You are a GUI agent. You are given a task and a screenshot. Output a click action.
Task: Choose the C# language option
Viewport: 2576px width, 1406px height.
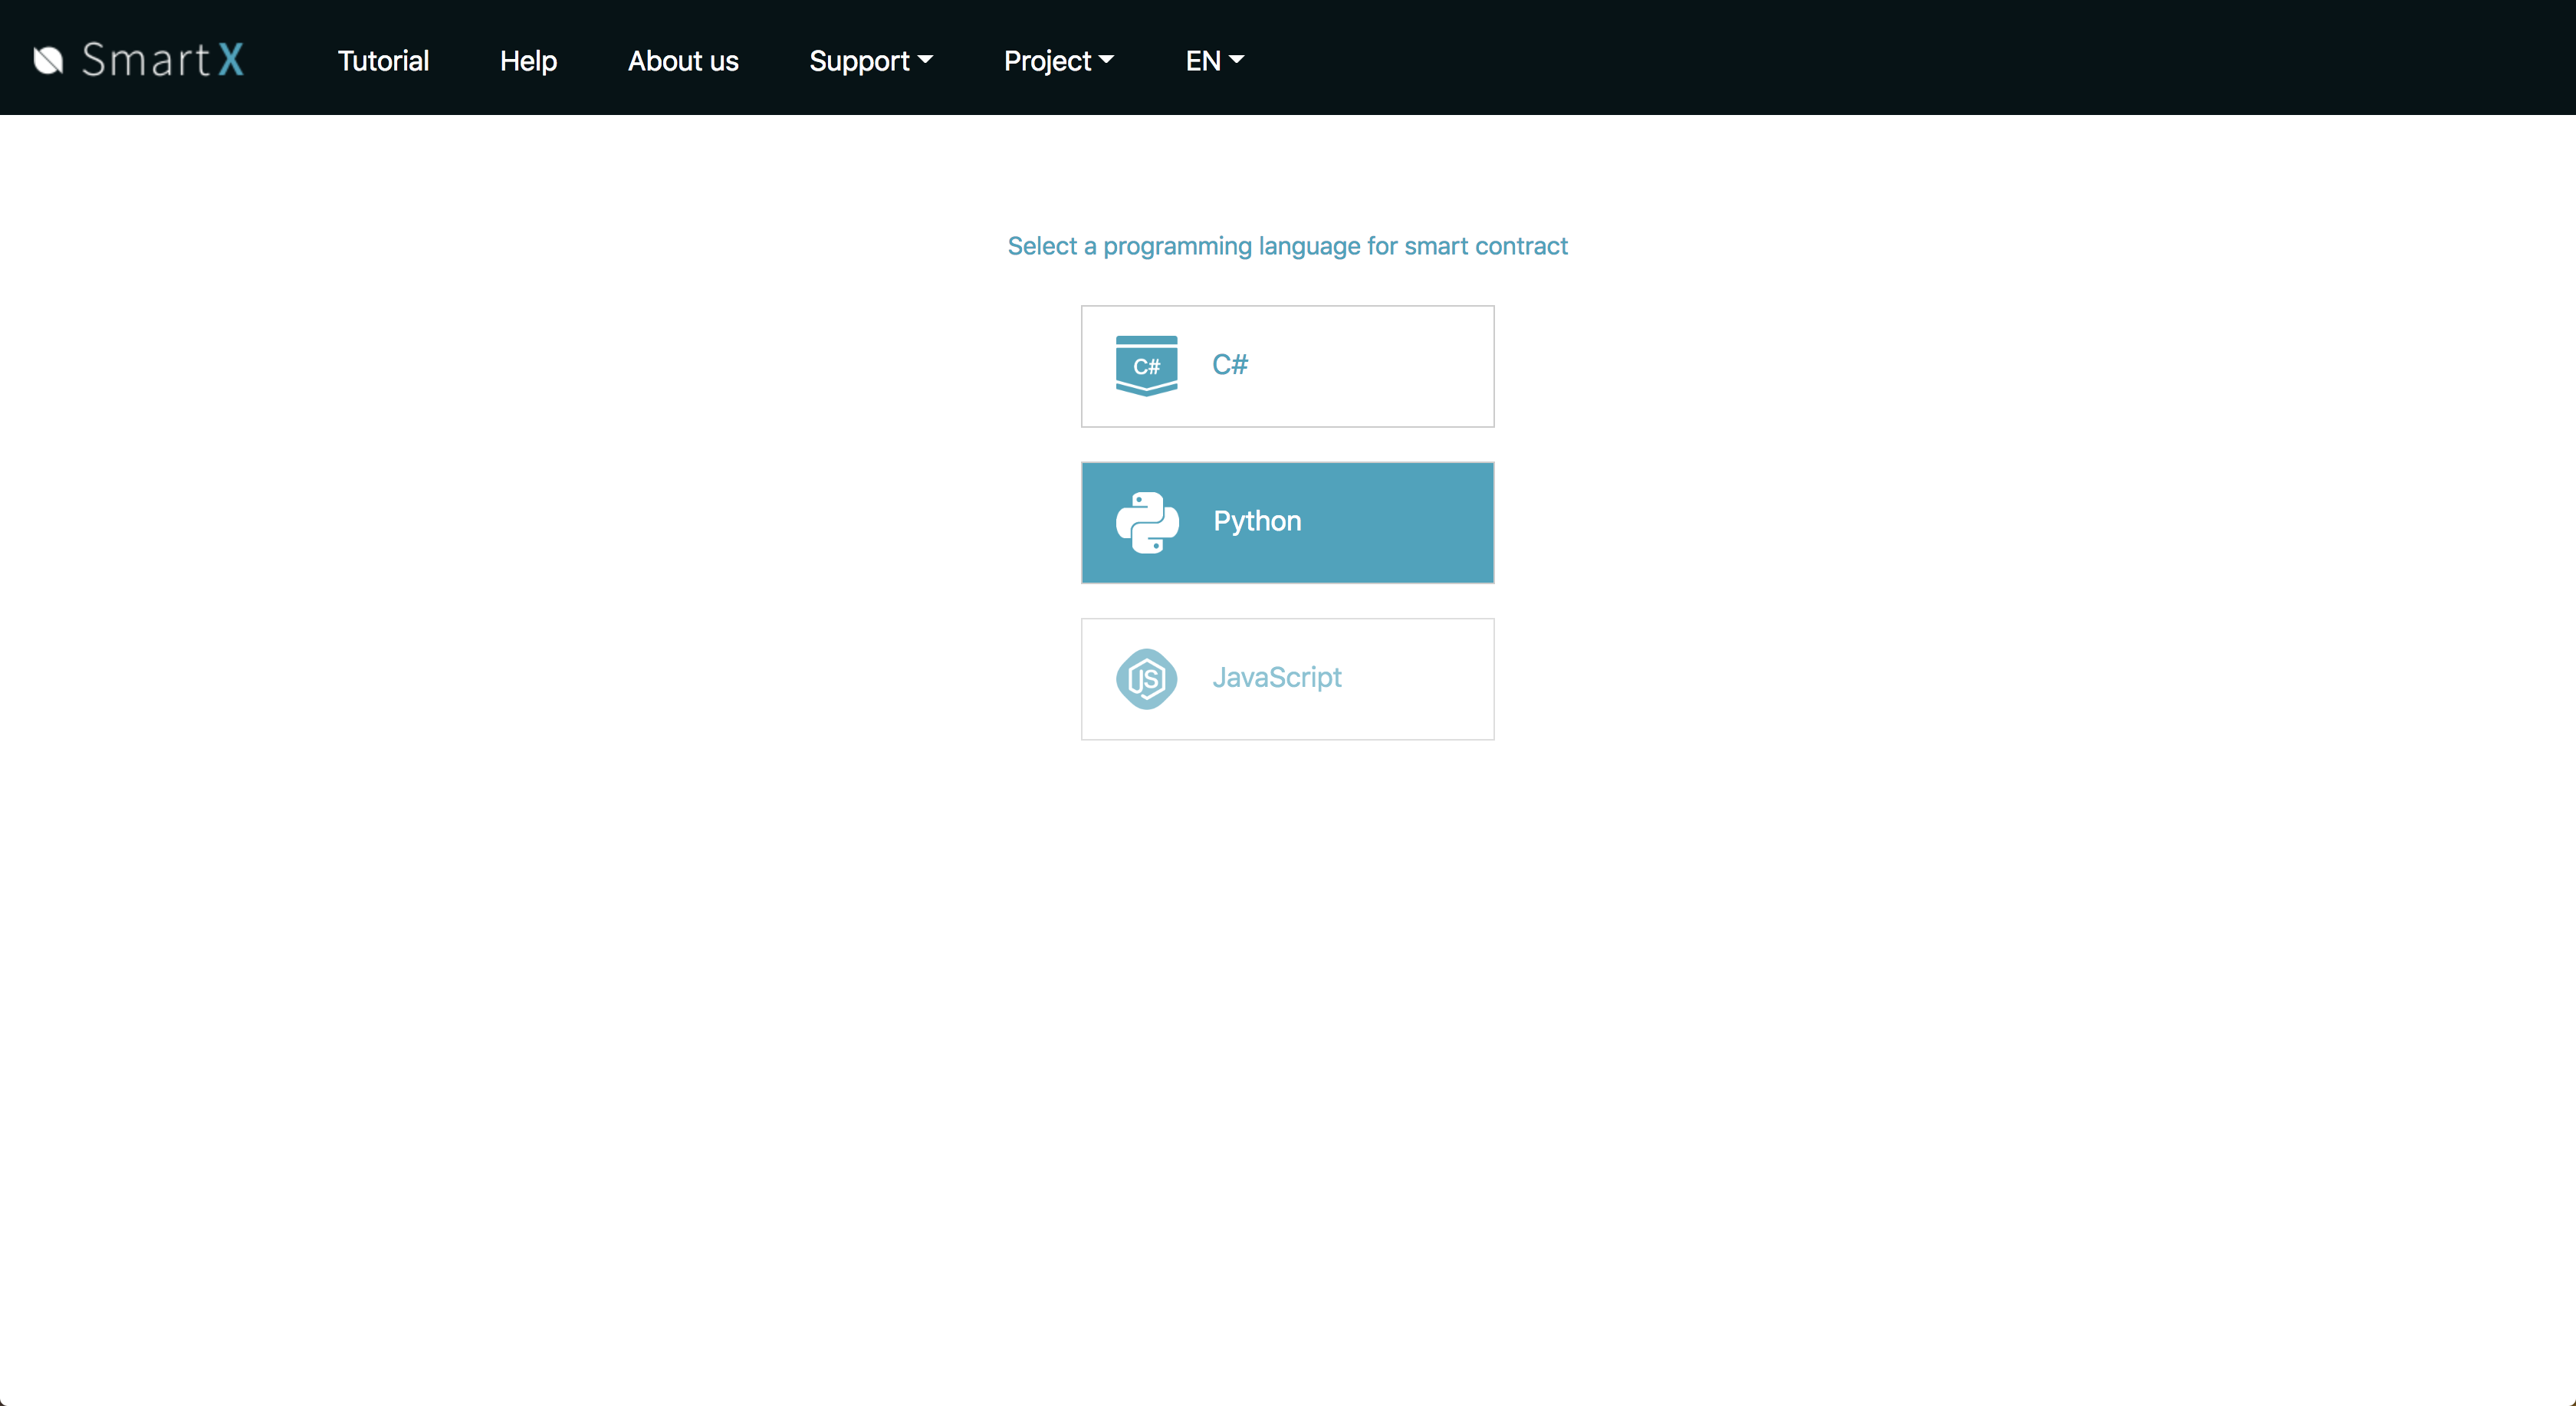coord(1287,366)
